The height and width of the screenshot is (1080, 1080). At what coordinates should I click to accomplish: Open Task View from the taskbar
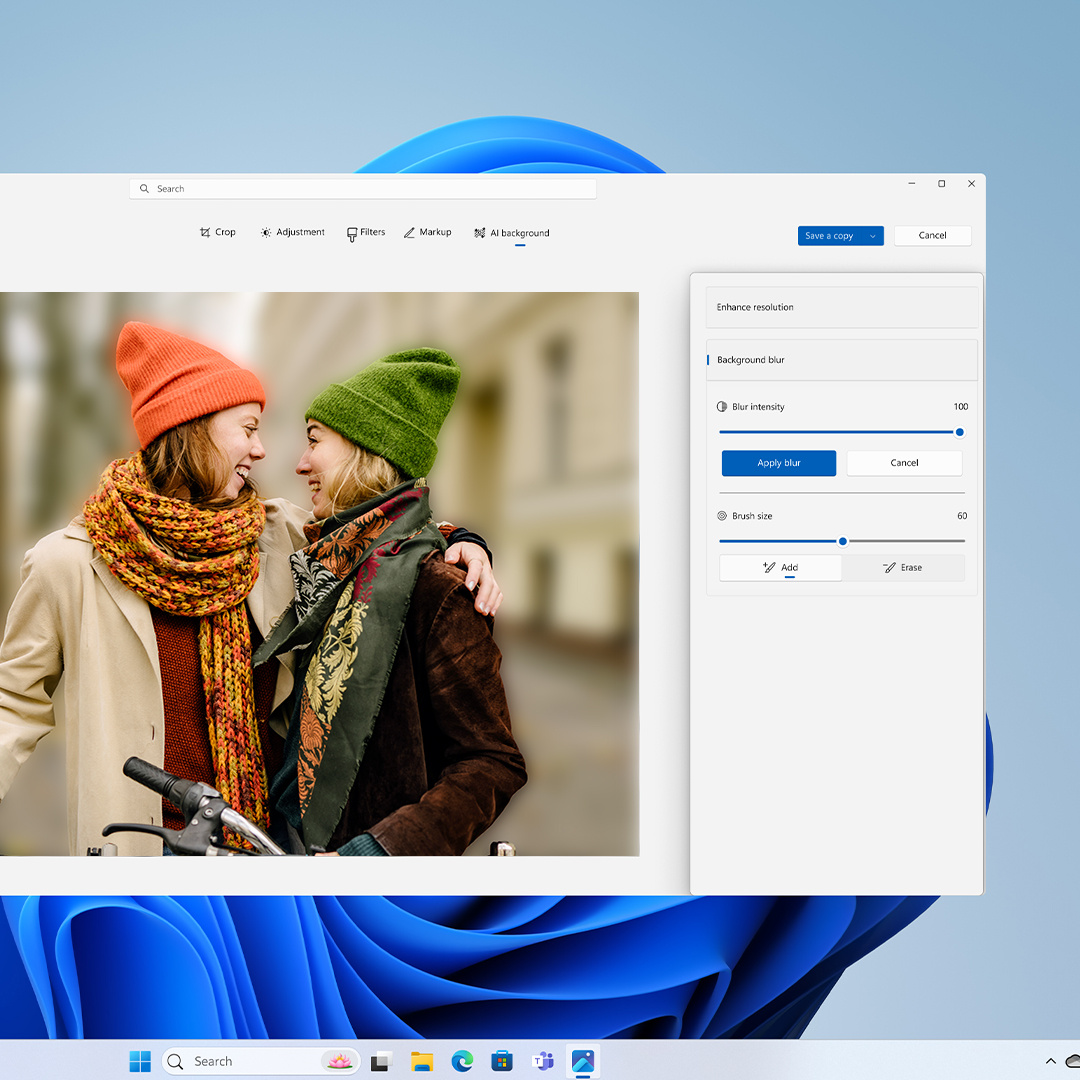pyautogui.click(x=381, y=1061)
